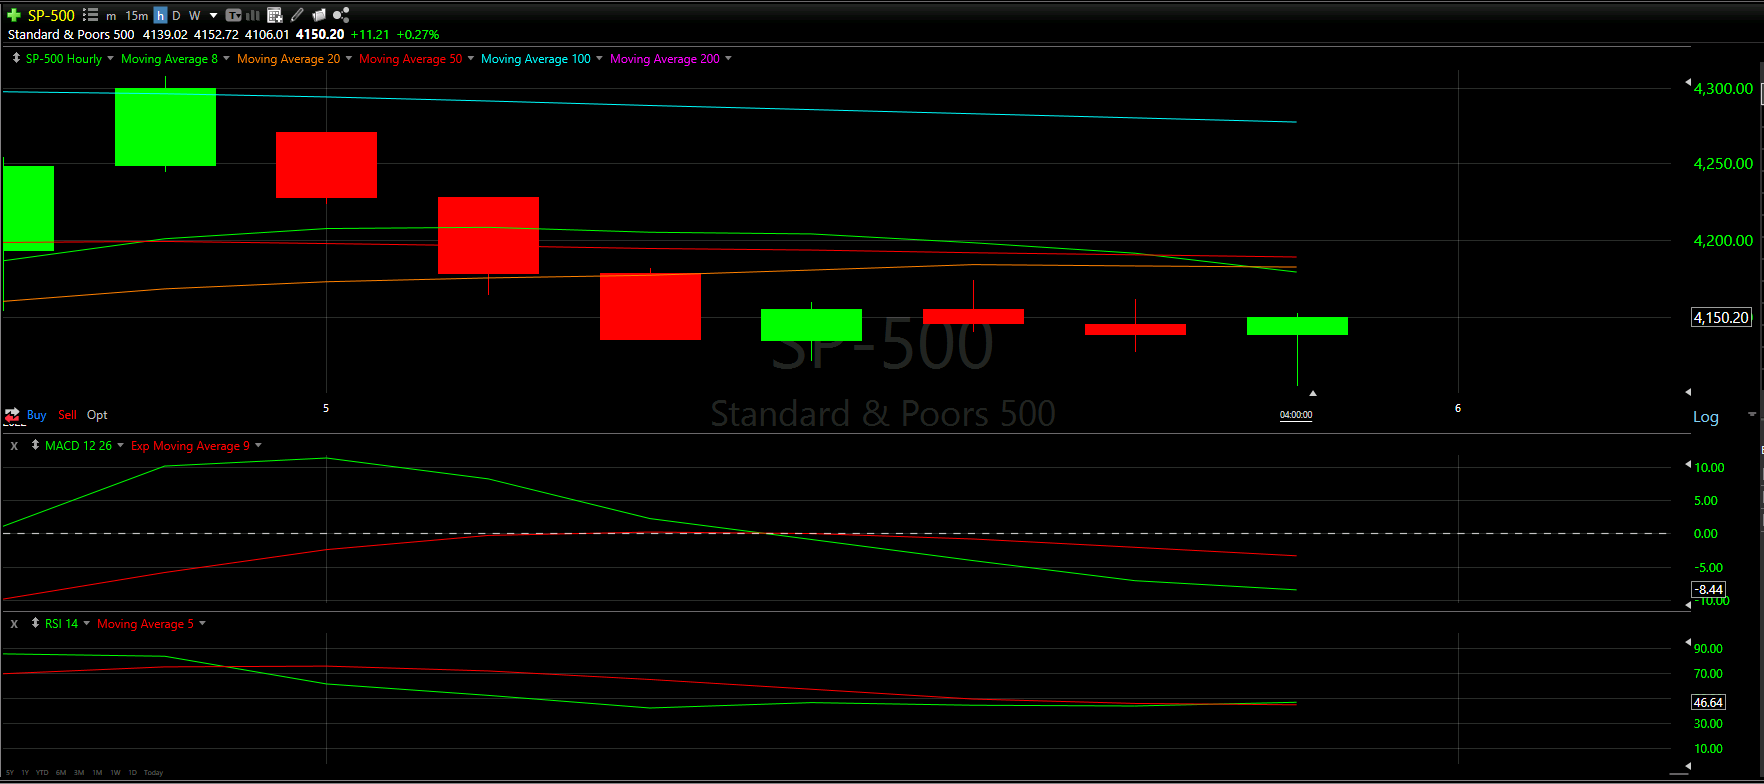Click the SP-500 symbol name
Image resolution: width=1764 pixels, height=784 pixels.
[x=51, y=15]
